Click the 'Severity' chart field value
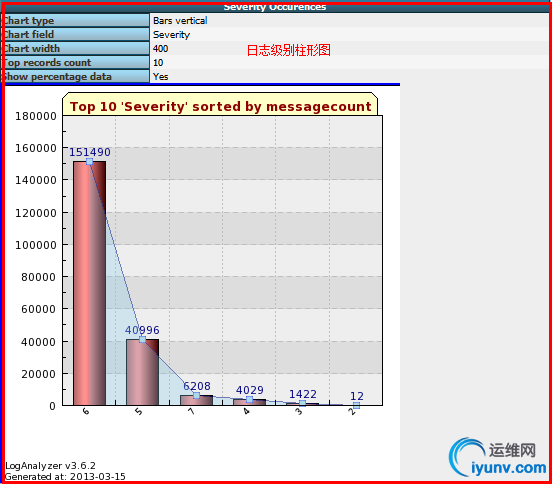The width and height of the screenshot is (552, 484). tap(171, 35)
